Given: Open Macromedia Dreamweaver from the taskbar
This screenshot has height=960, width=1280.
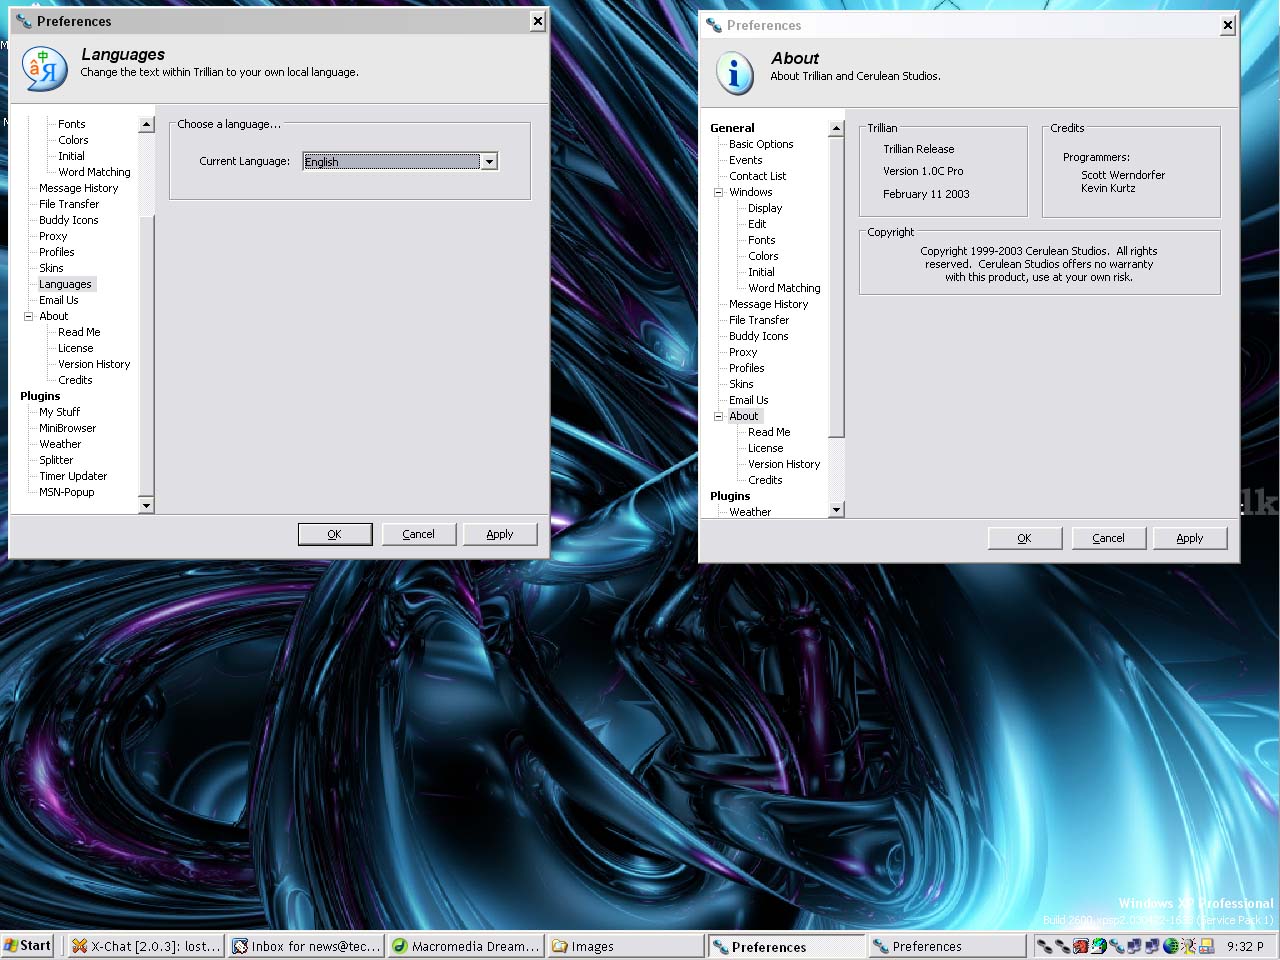Looking at the screenshot, I should click(465, 945).
